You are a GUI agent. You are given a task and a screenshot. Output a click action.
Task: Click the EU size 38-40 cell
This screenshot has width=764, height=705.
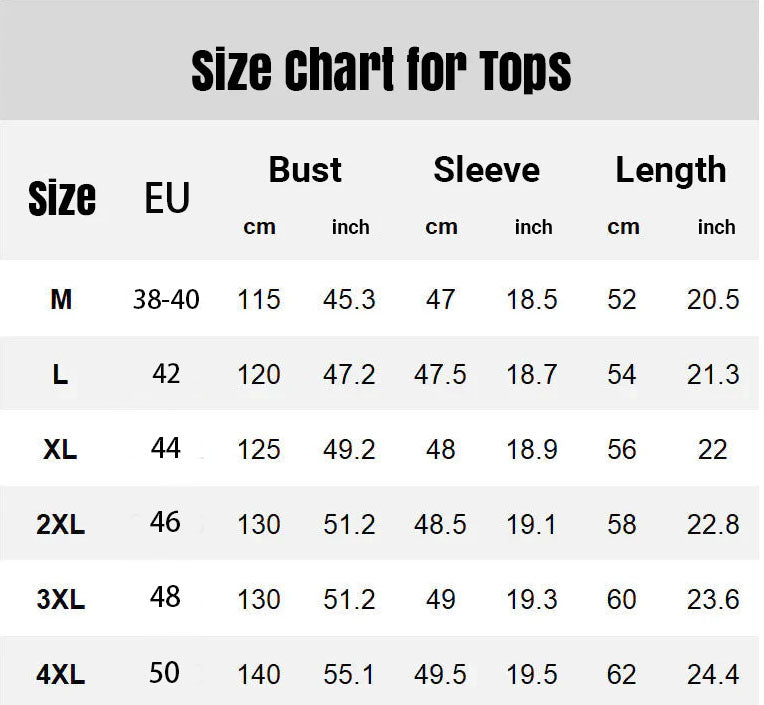(x=166, y=299)
